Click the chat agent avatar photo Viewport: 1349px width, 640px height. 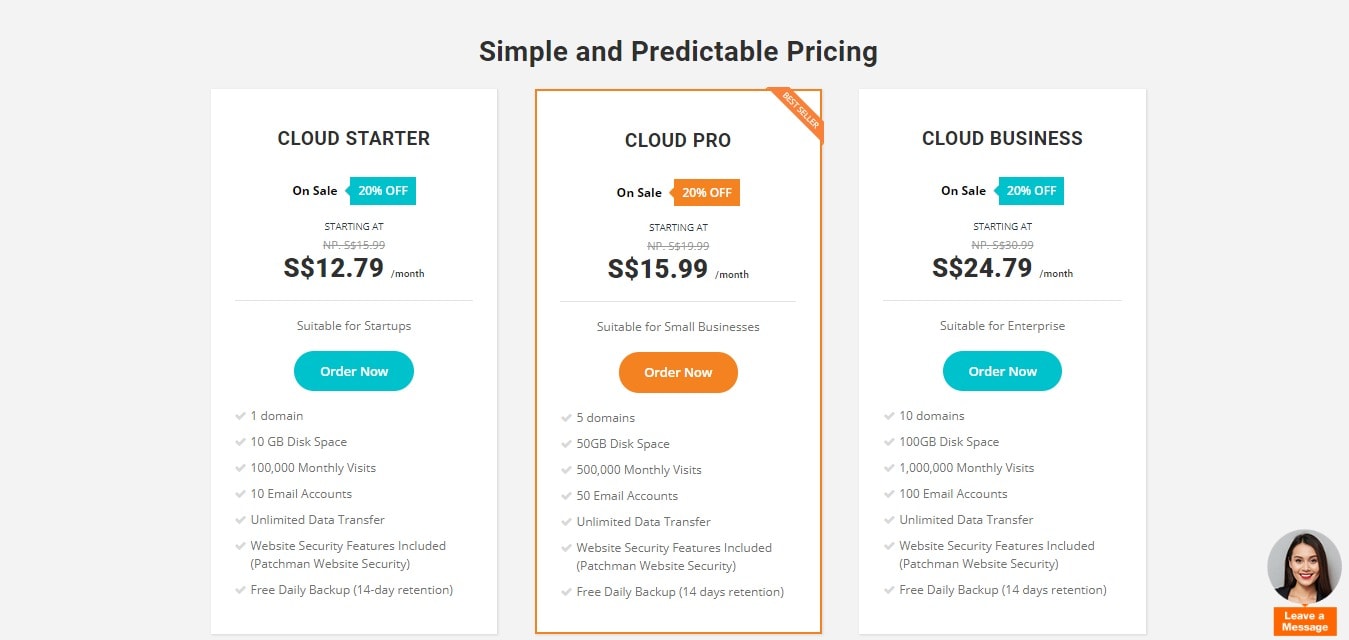[1304, 566]
